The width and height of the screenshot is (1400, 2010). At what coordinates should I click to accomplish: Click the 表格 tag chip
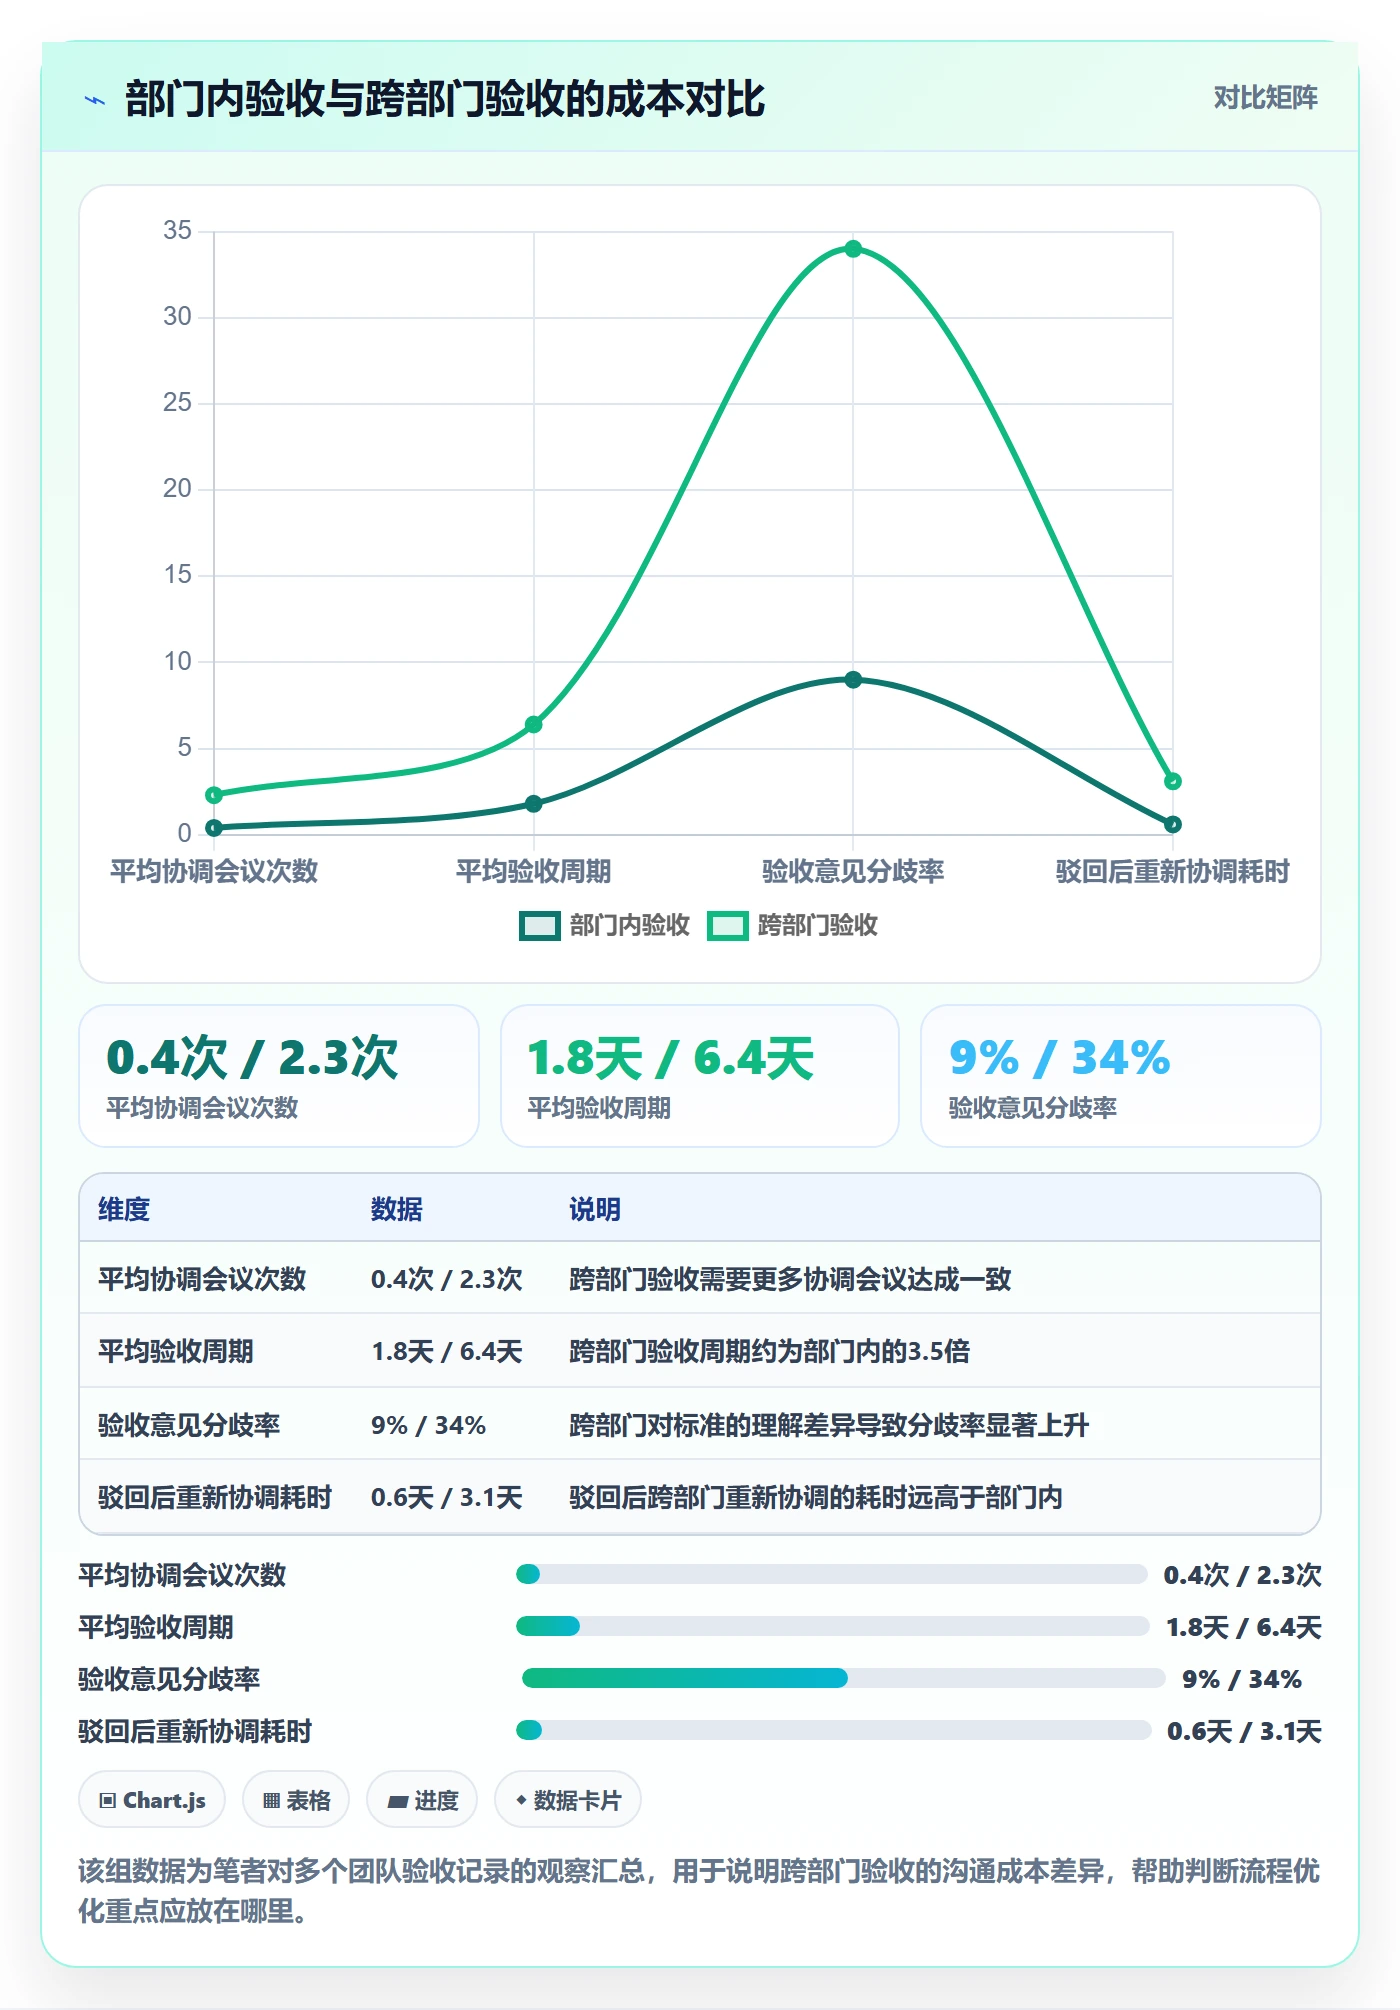pos(296,1800)
